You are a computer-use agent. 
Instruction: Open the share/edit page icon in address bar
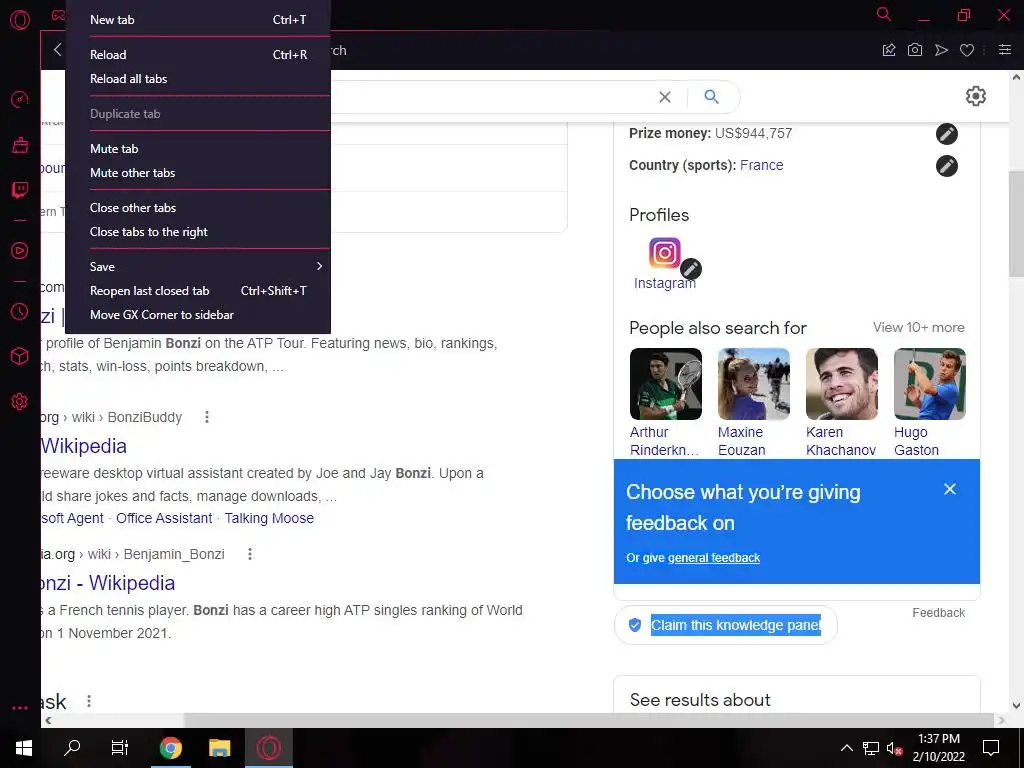coord(889,50)
